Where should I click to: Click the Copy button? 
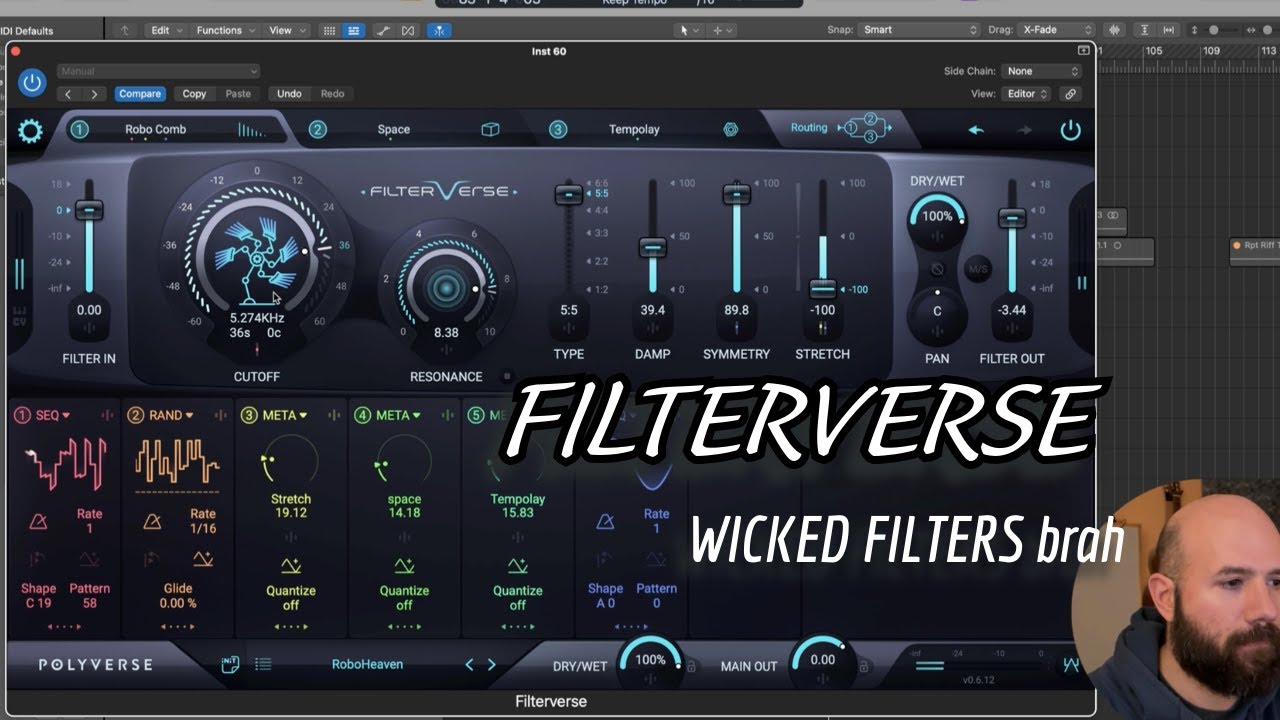coord(194,94)
